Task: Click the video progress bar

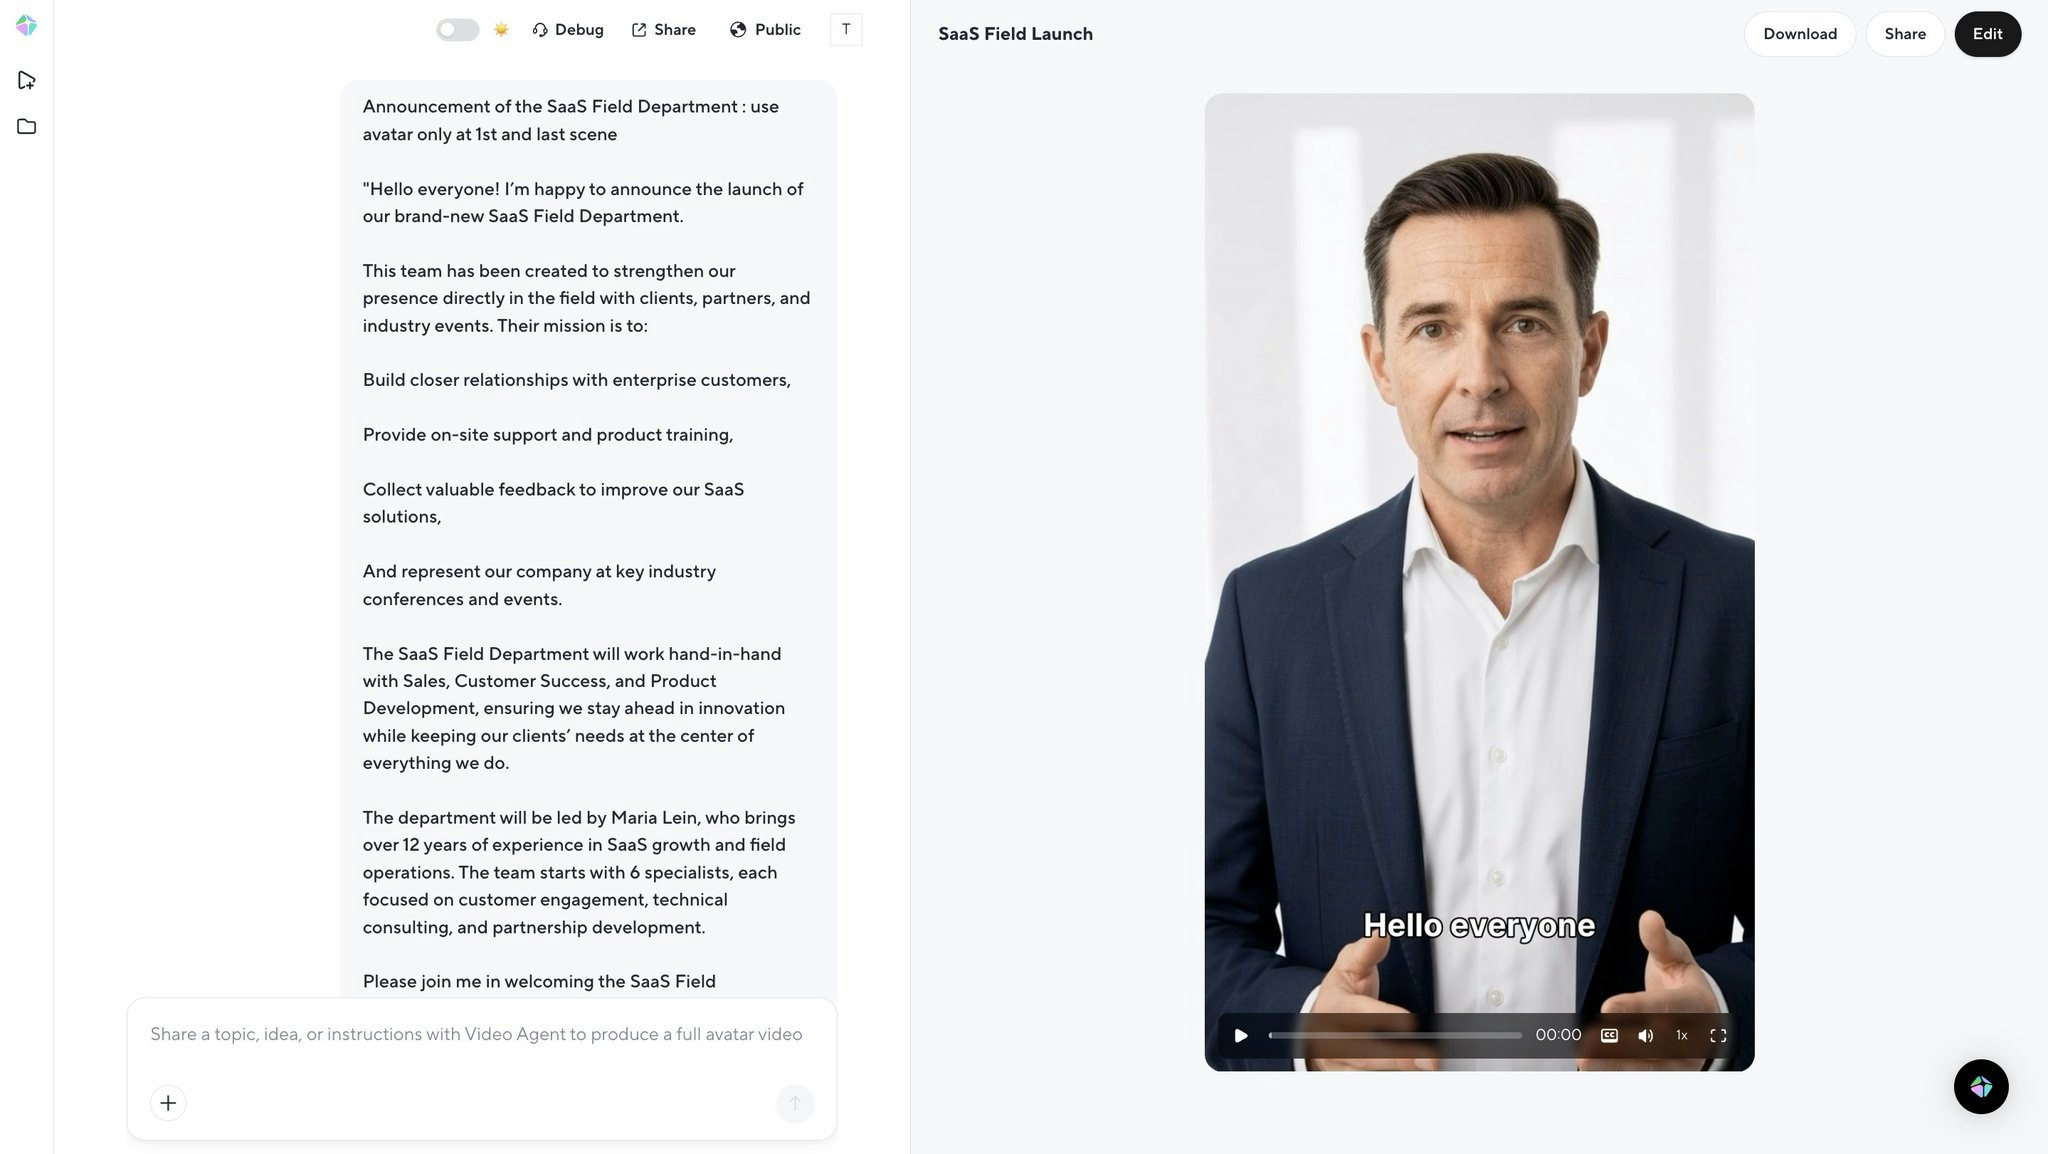Action: 1395,1035
